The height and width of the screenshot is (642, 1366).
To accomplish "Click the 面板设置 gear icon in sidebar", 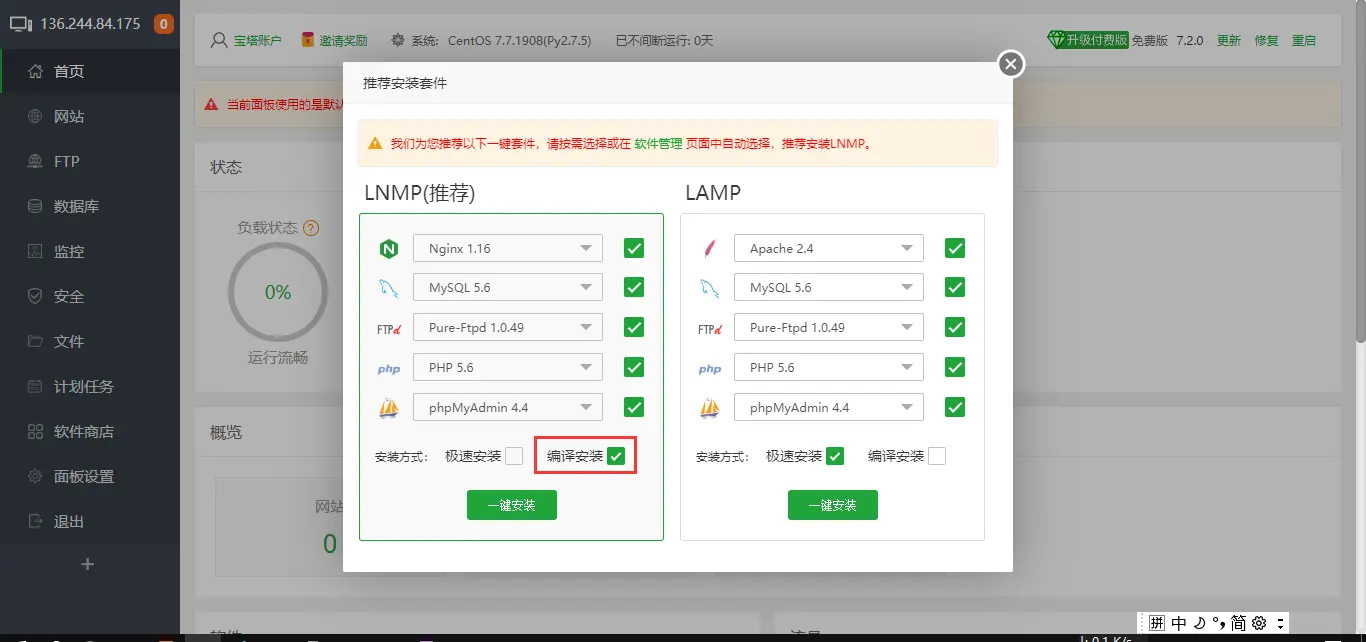I will pos(36,476).
